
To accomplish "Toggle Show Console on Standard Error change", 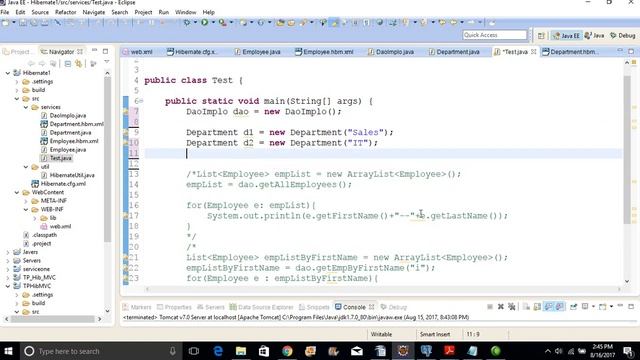I will click(560, 307).
